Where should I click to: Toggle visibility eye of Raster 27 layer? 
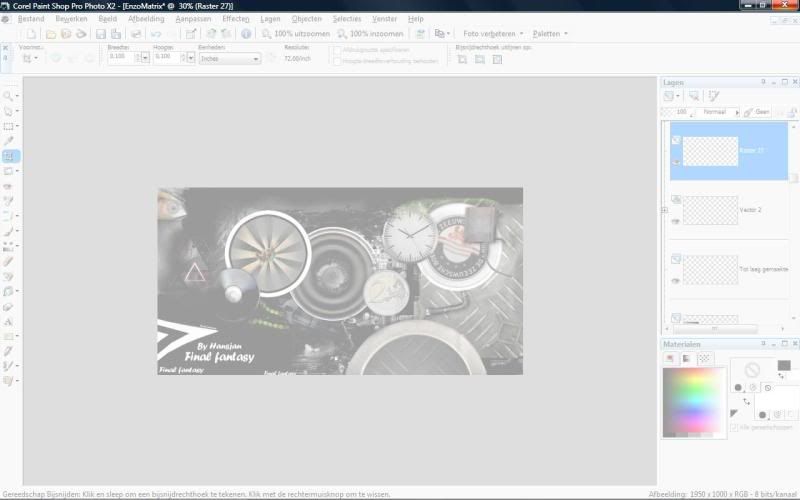(676, 162)
